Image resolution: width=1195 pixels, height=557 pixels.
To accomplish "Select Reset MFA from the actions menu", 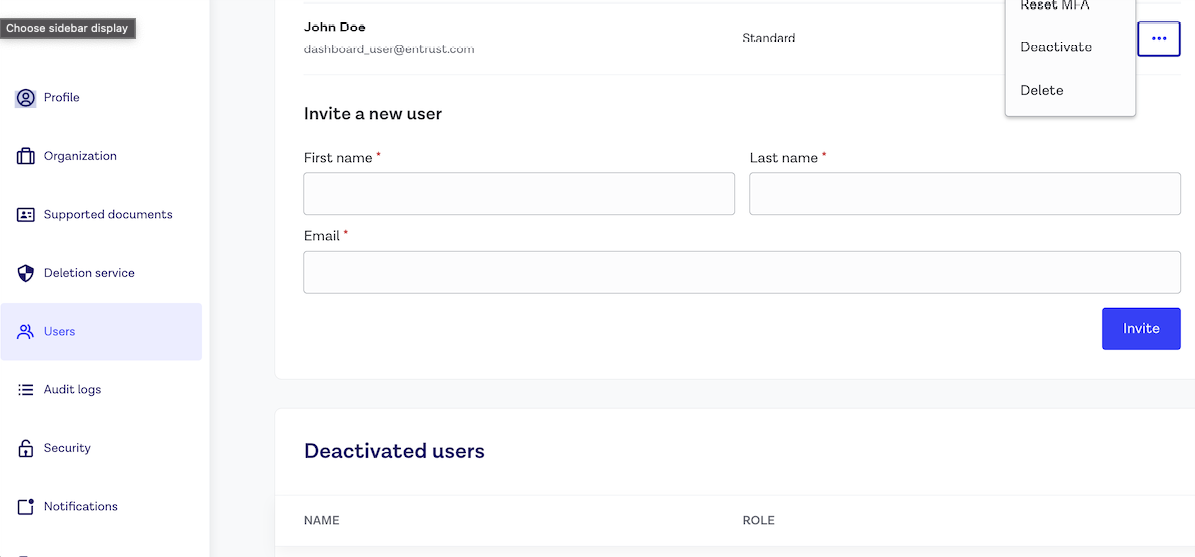I will [x=1055, y=5].
